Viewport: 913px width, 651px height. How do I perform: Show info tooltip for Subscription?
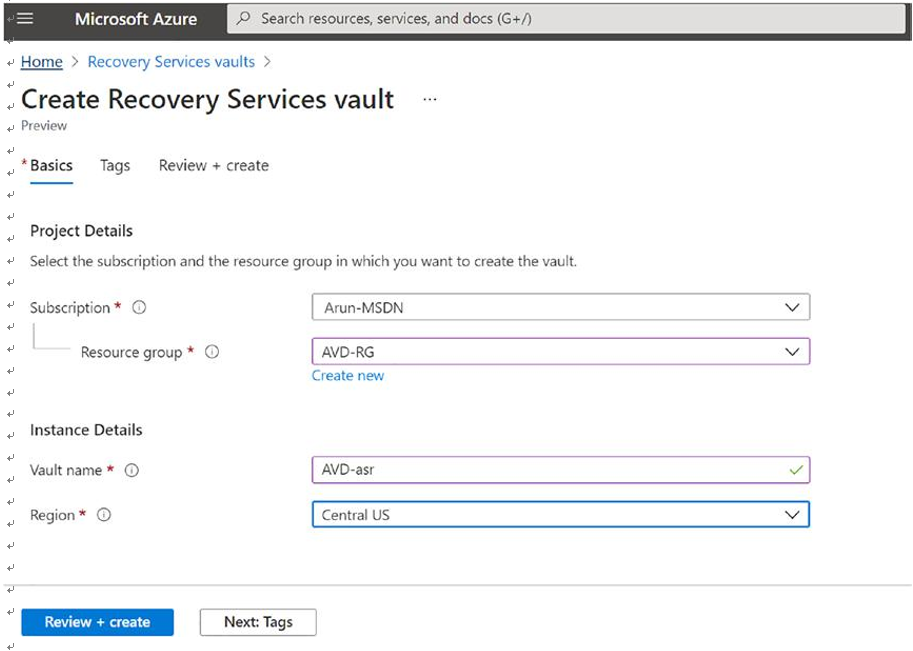point(139,307)
